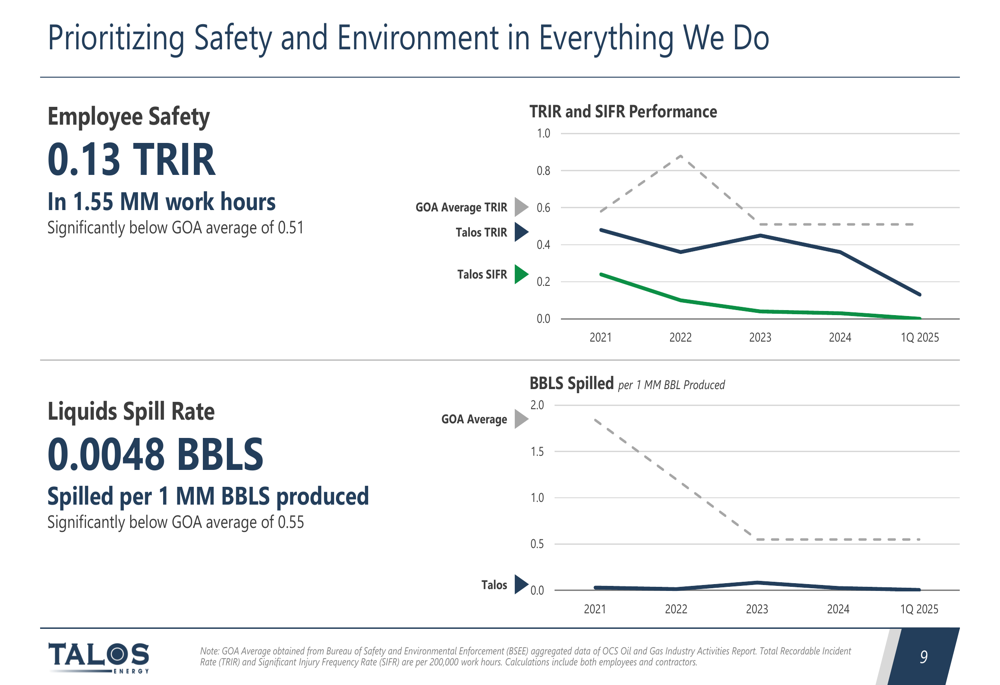Click the navy Talos TRIR triangle marker
Viewport: 1000px width, 685px height.
coord(521,232)
